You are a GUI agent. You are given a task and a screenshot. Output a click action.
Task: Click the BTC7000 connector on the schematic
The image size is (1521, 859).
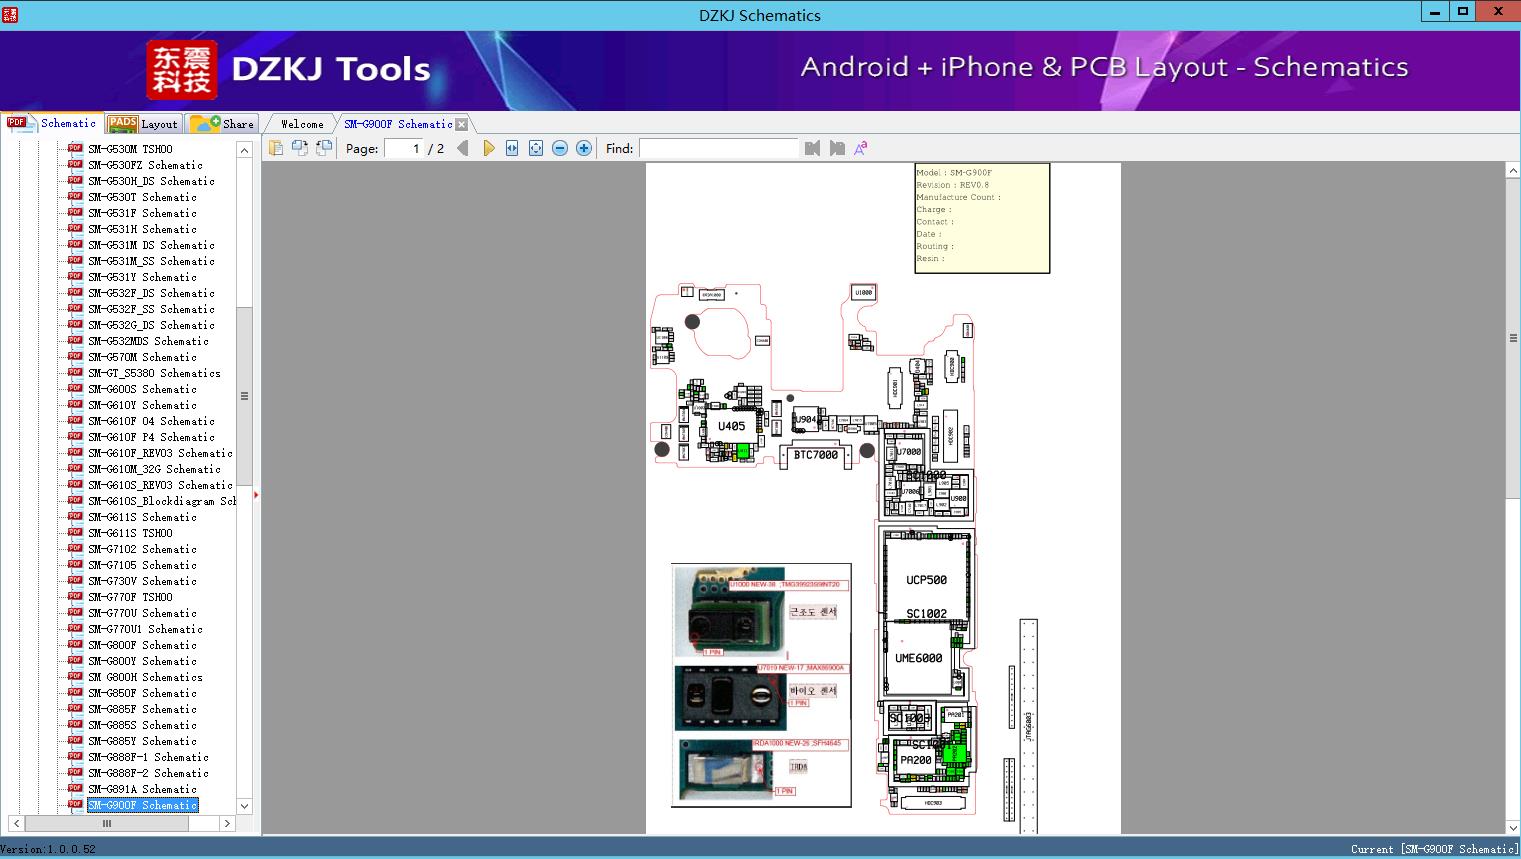click(816, 455)
